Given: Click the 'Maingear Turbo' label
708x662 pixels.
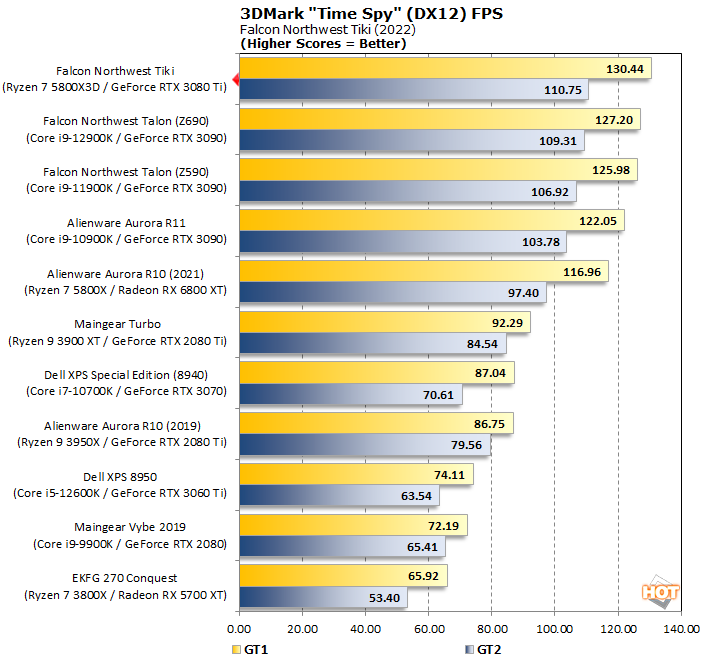Looking at the screenshot, I should pos(117,324).
